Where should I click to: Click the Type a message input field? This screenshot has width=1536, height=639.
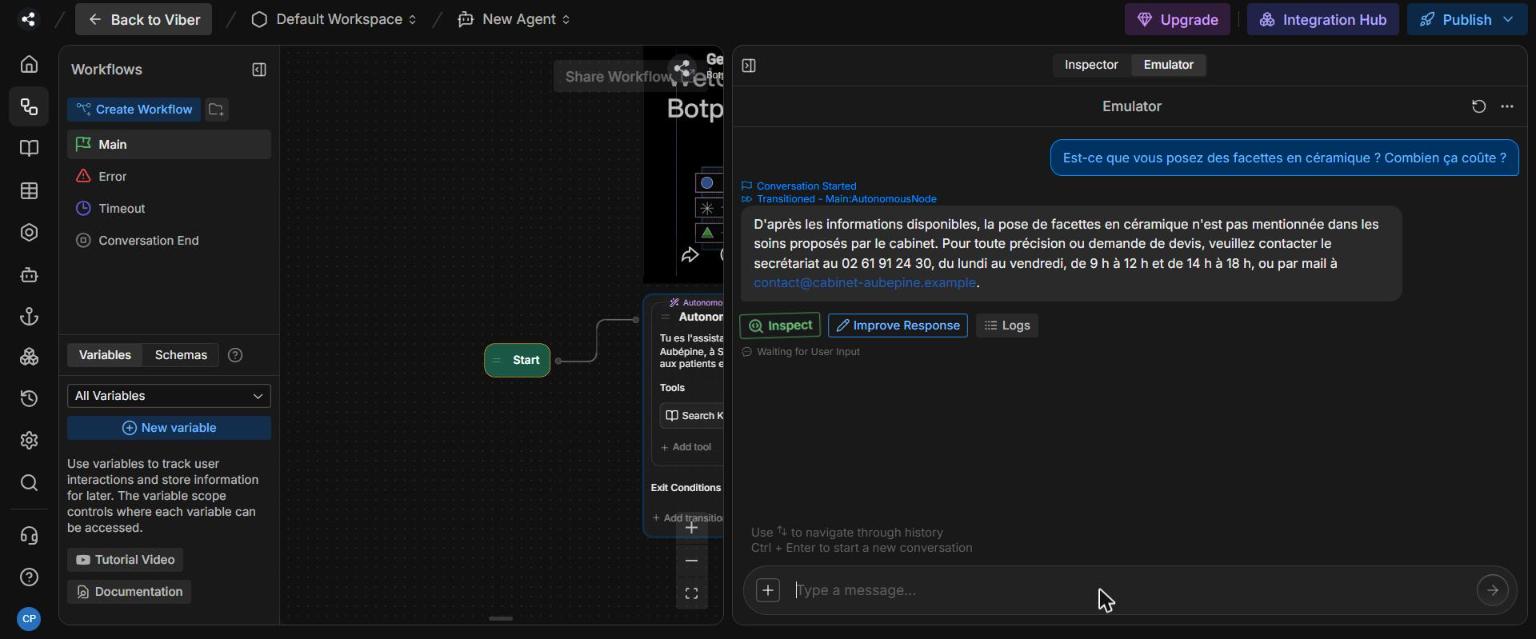click(x=1130, y=590)
